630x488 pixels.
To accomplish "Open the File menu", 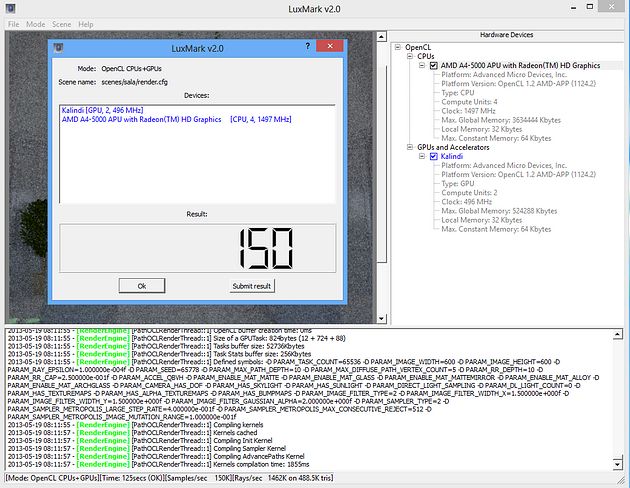I will tap(13, 24).
